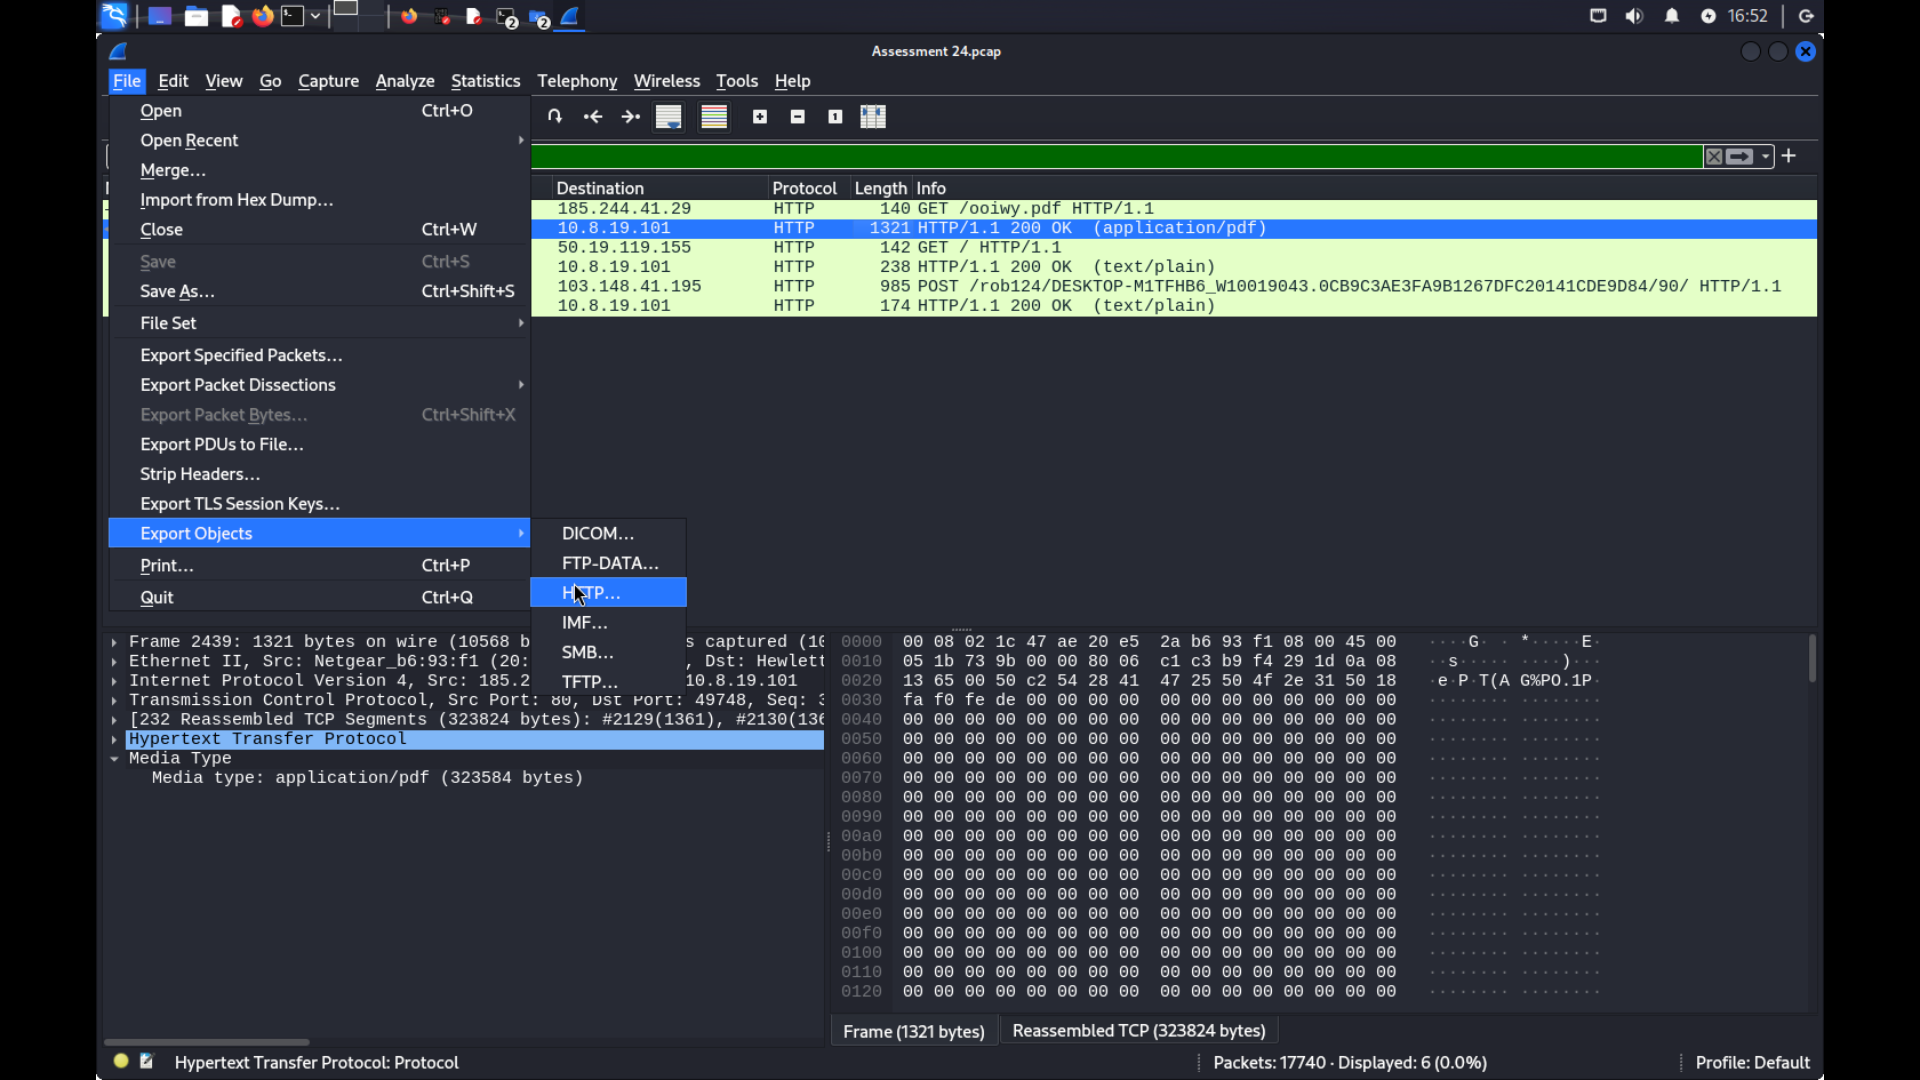The width and height of the screenshot is (1920, 1080).
Task: Click the auto-scroll to last packet icon
Action: pos(668,116)
